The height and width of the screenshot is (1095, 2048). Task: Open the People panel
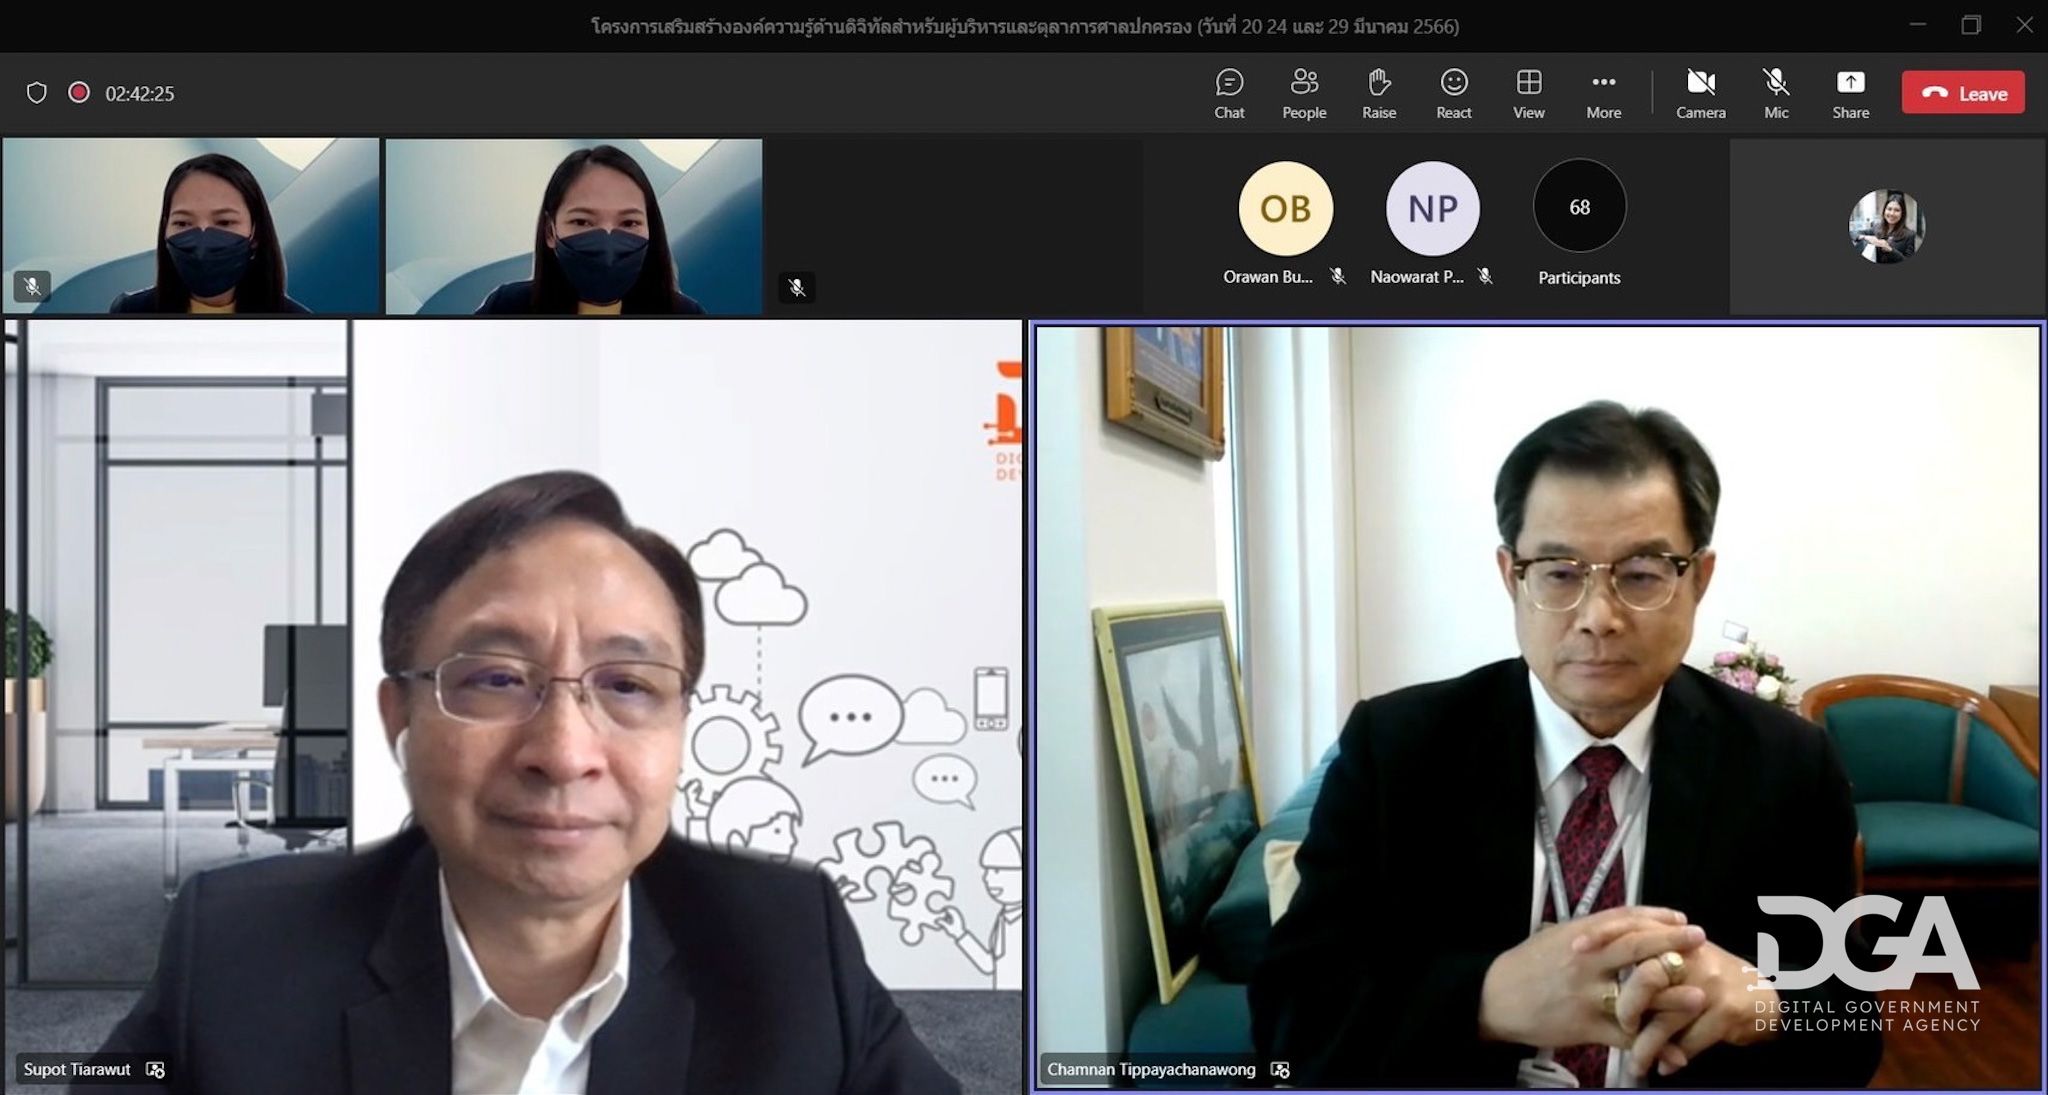(x=1304, y=93)
